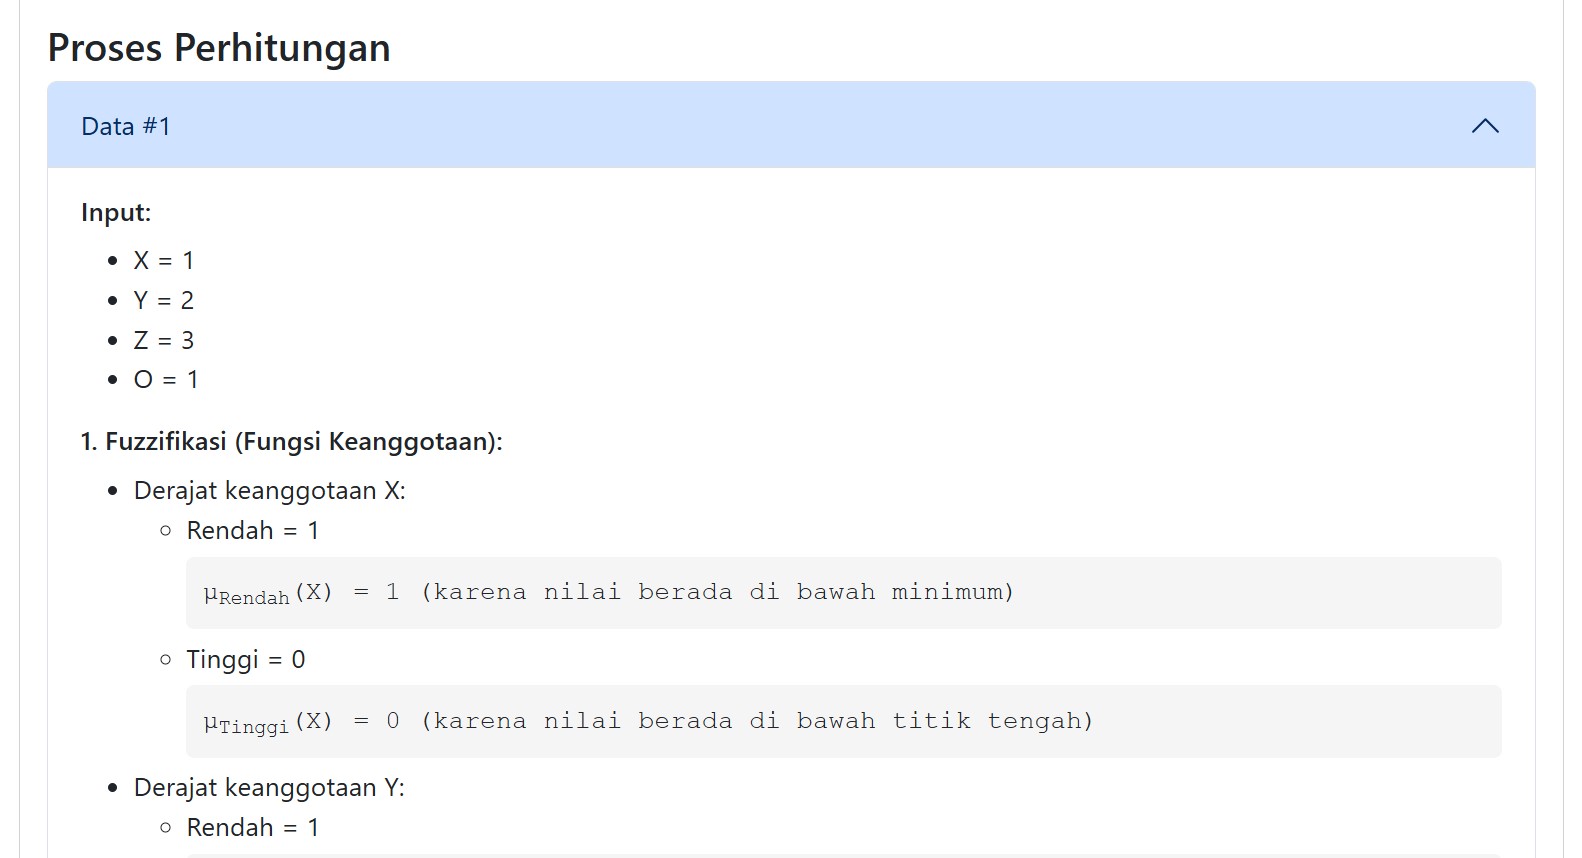Click the text 'di bawah minimum' in formula
Image resolution: width=1582 pixels, height=858 pixels.
(x=881, y=592)
